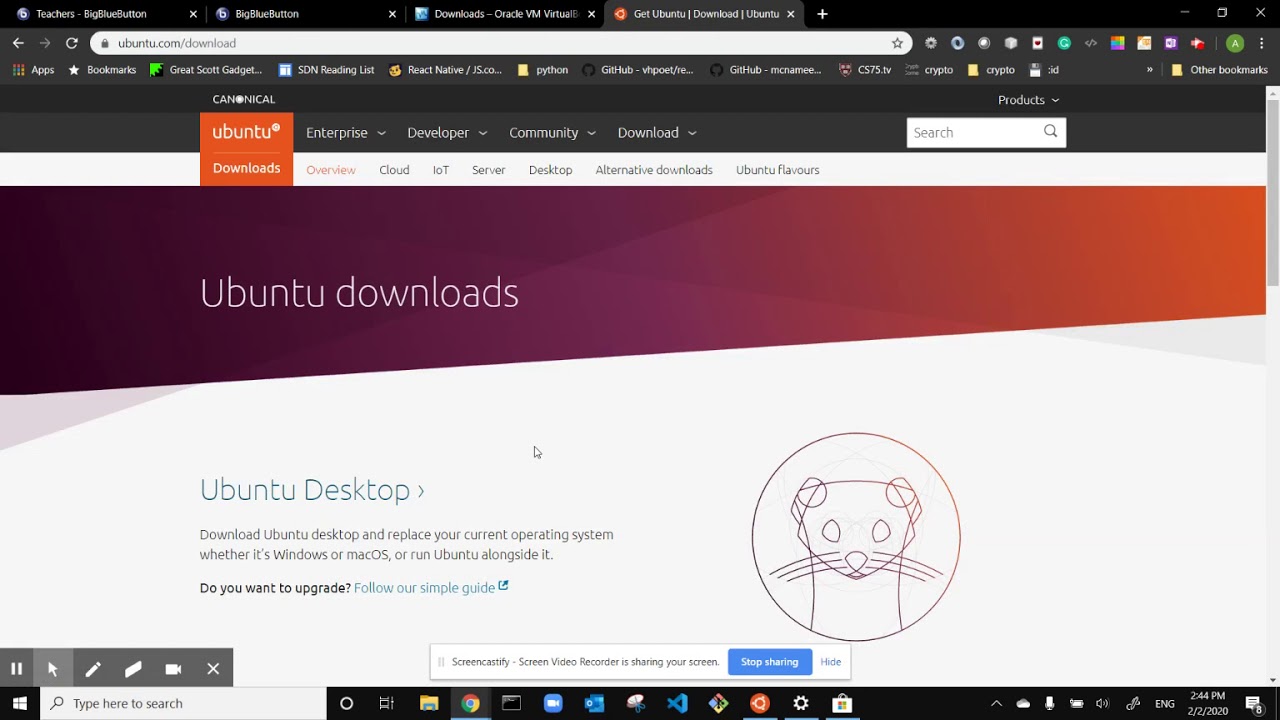Open the Windows Start menu
This screenshot has width=1280, height=720.
20,703
